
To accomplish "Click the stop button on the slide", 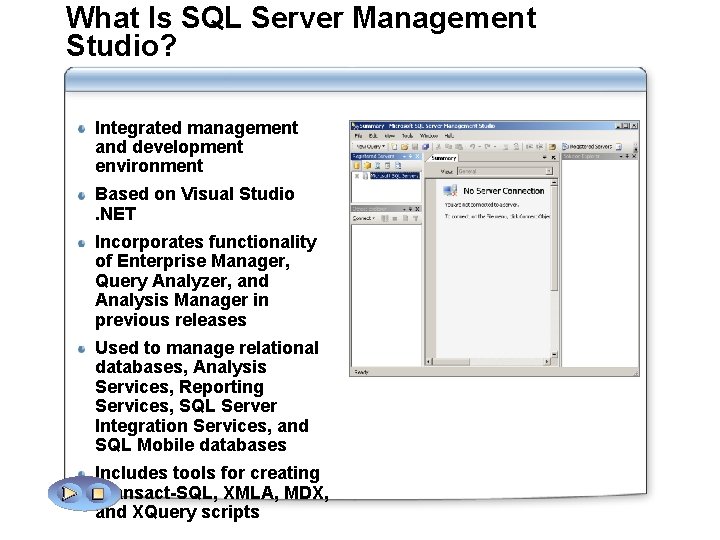I will (98, 494).
